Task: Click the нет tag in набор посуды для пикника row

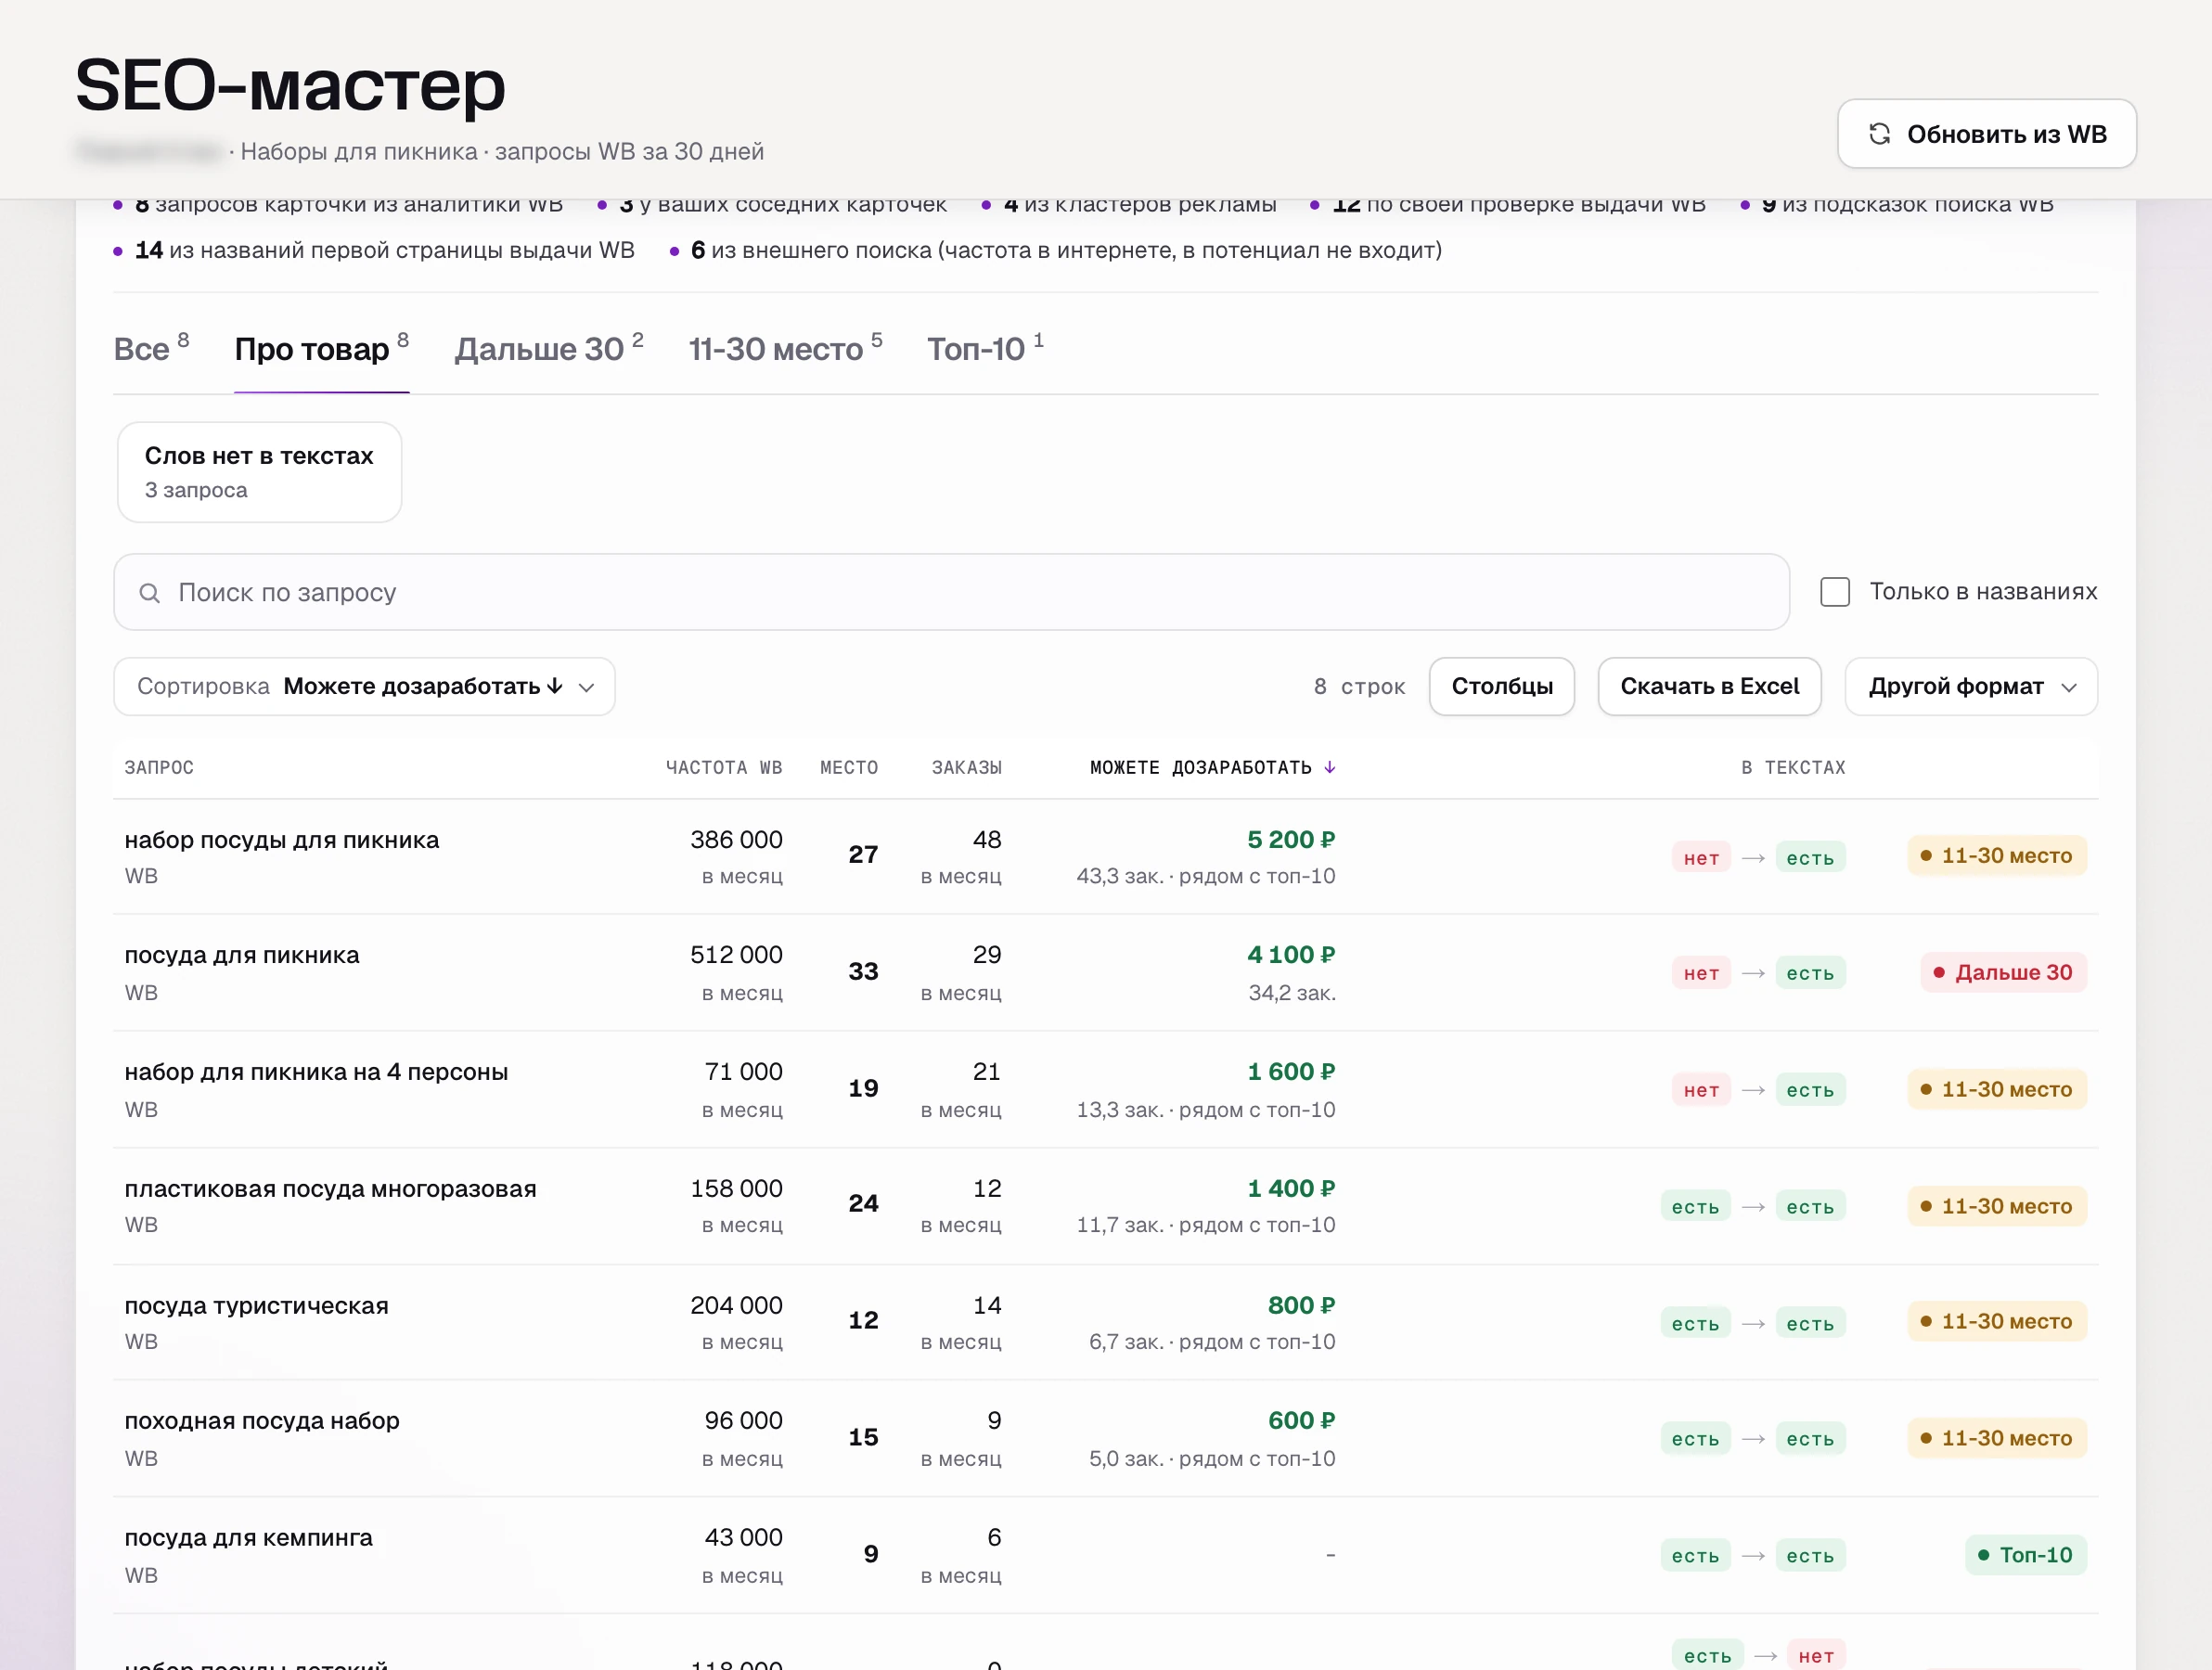Action: coord(1701,858)
